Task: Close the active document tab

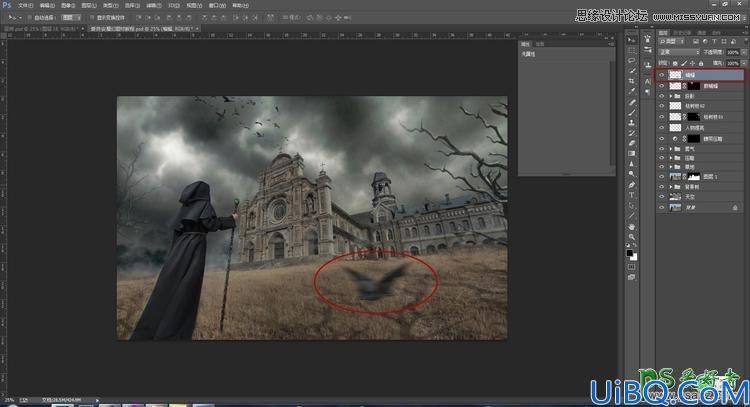Action: (197, 29)
